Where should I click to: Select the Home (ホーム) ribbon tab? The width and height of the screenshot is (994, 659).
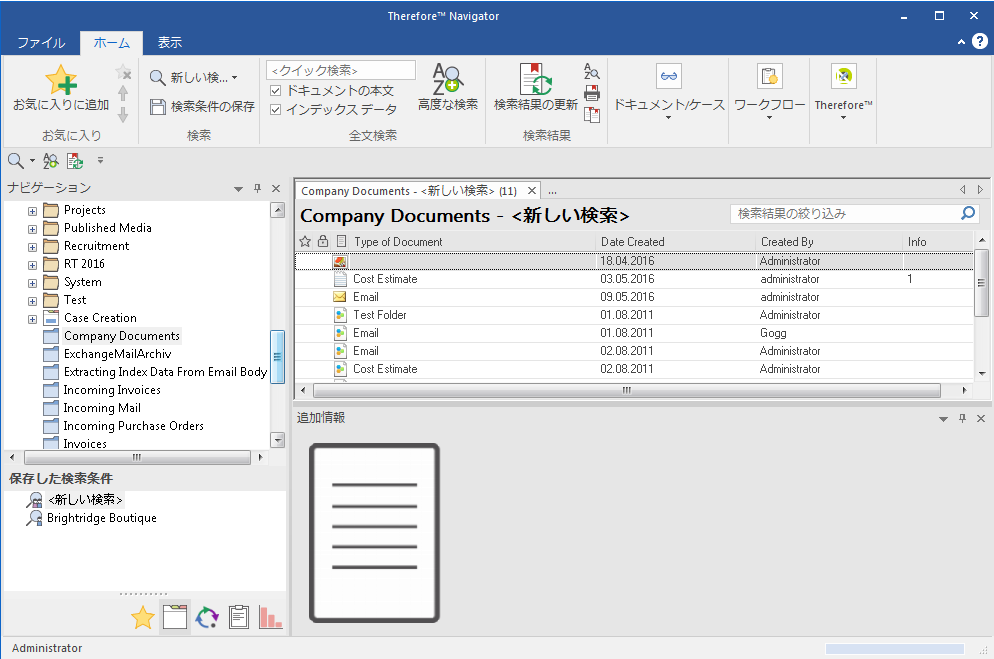(x=112, y=42)
